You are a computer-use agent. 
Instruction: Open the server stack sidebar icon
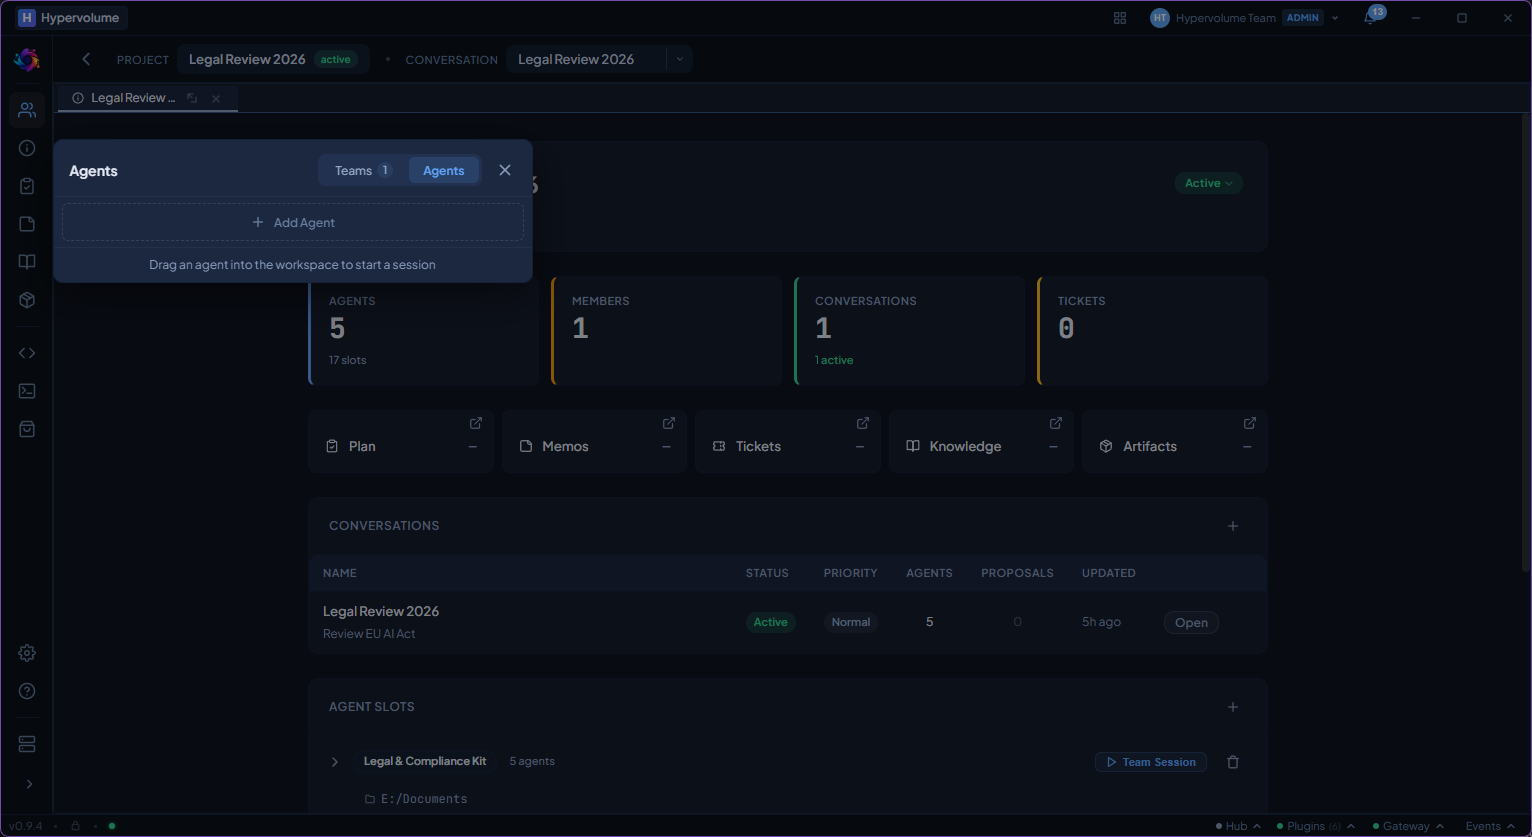(27, 745)
